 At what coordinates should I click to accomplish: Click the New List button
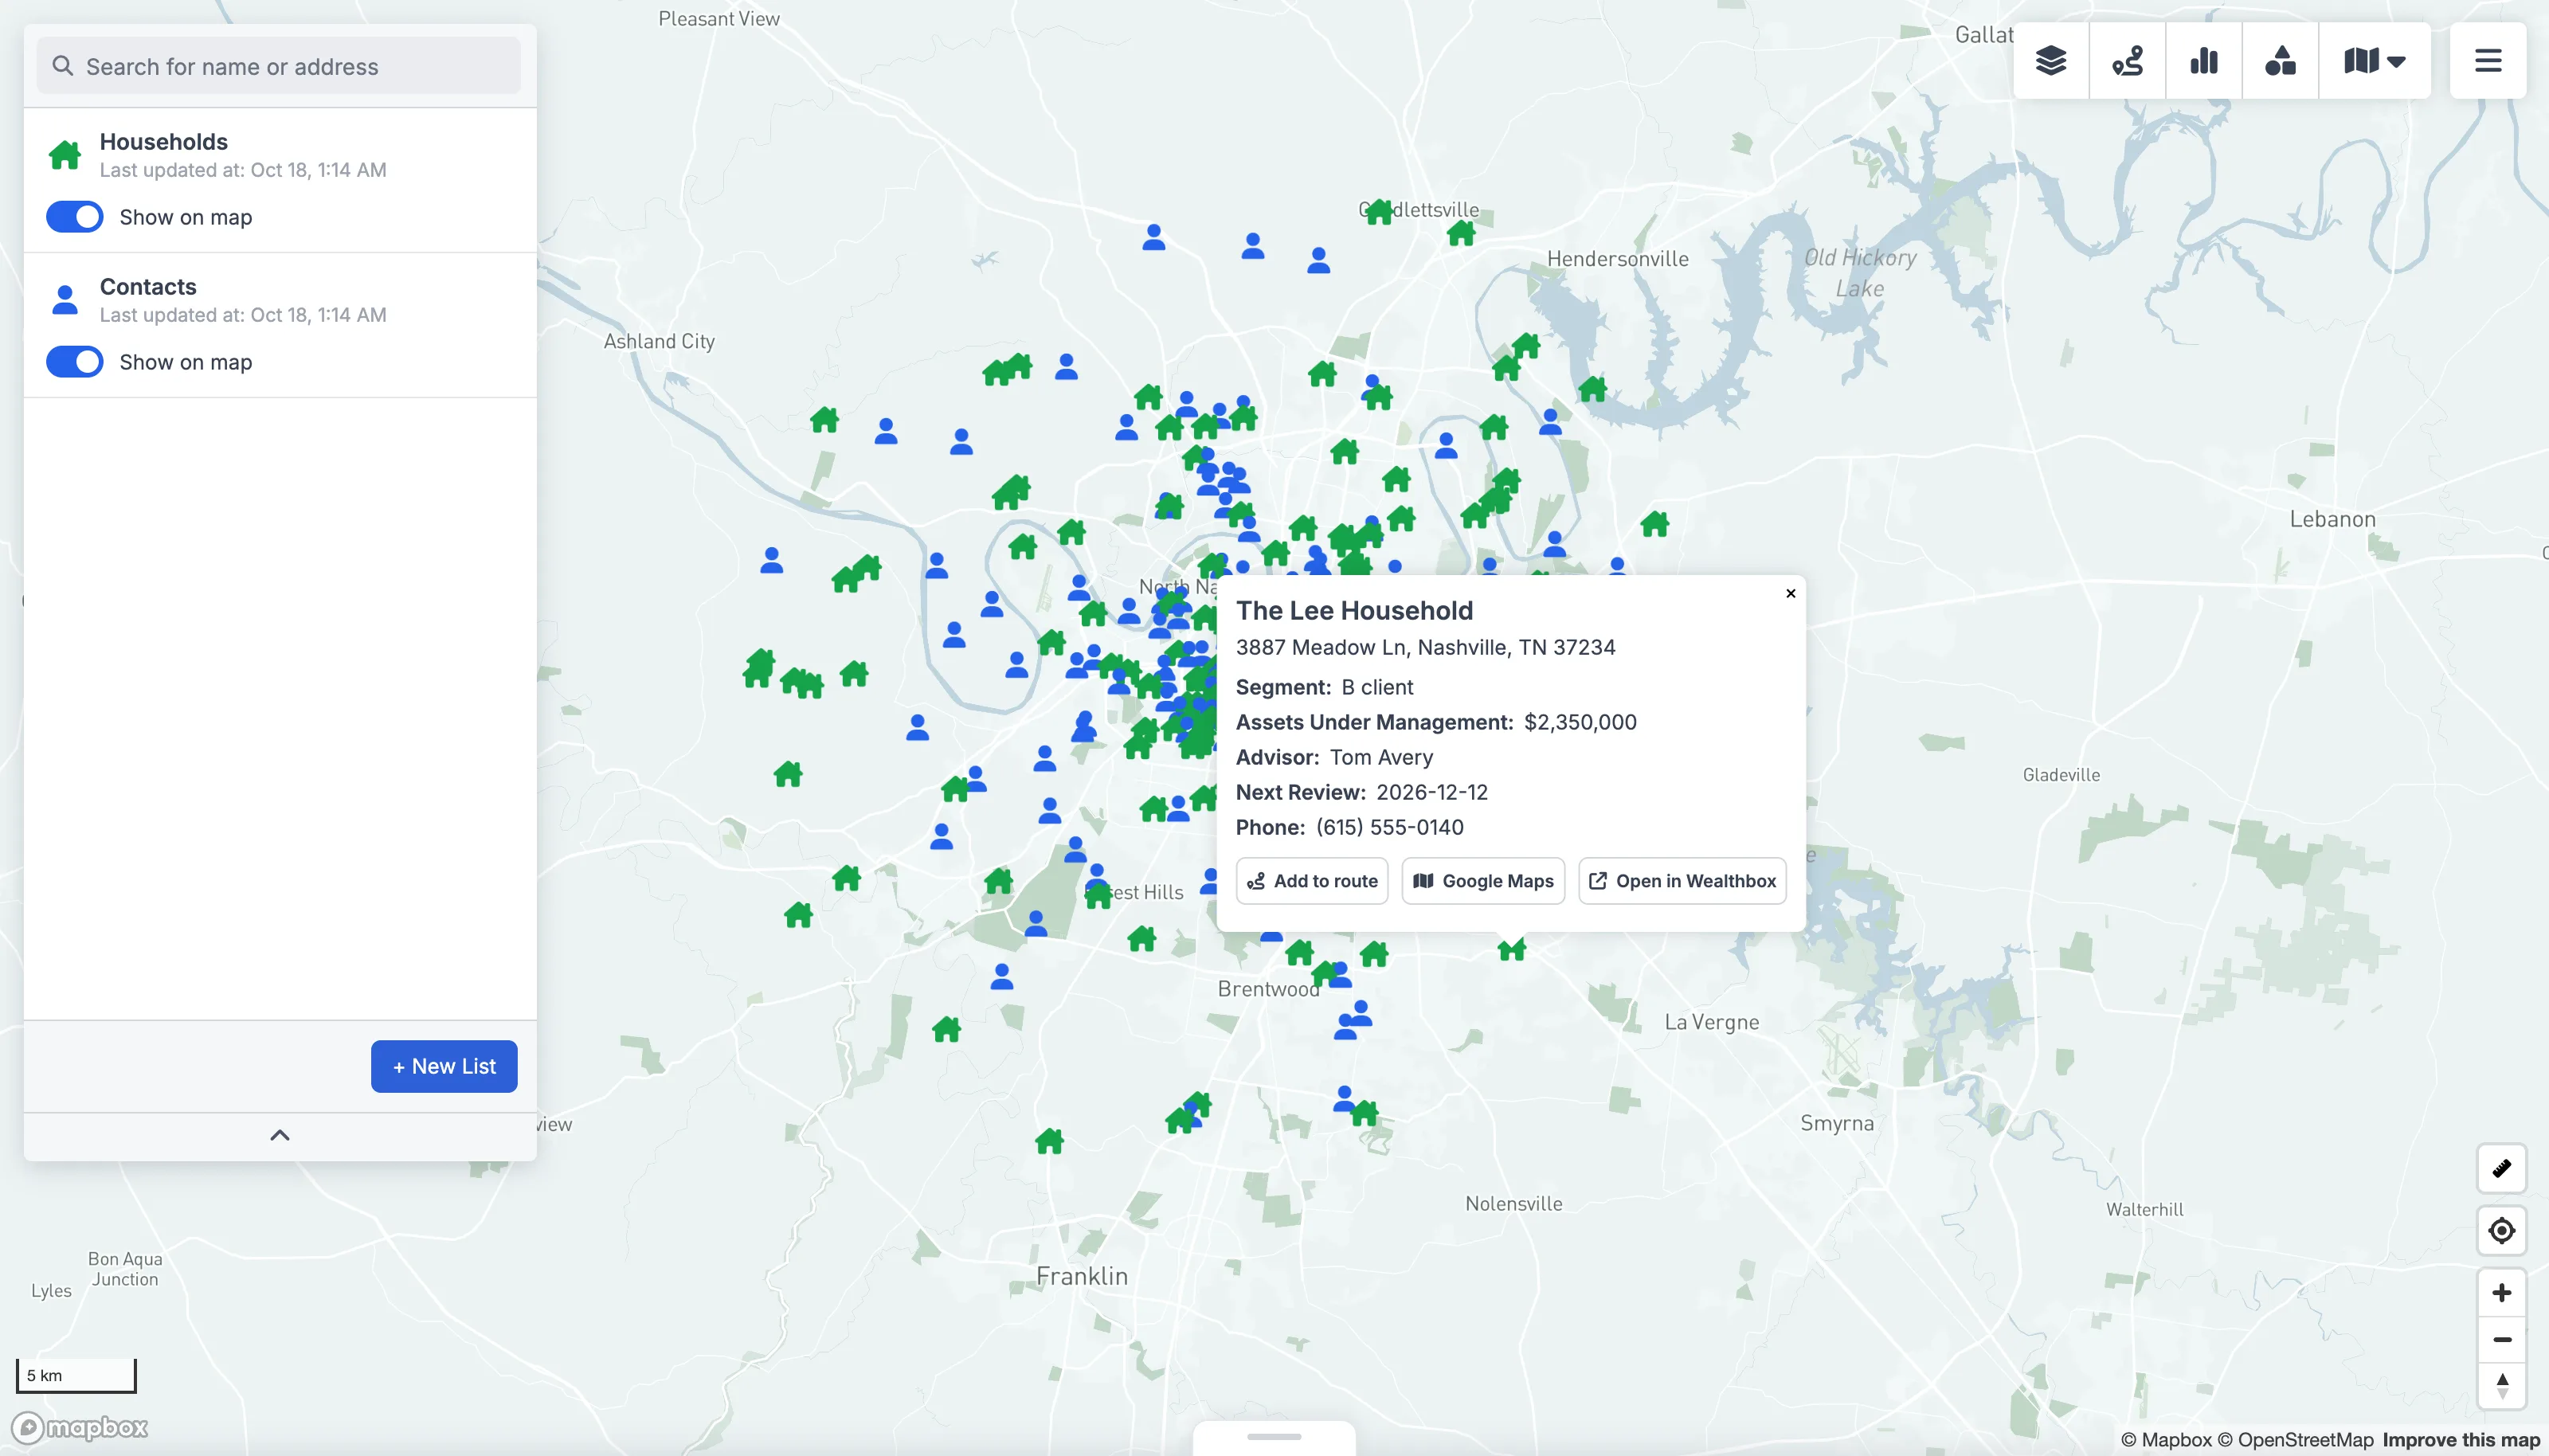444,1066
